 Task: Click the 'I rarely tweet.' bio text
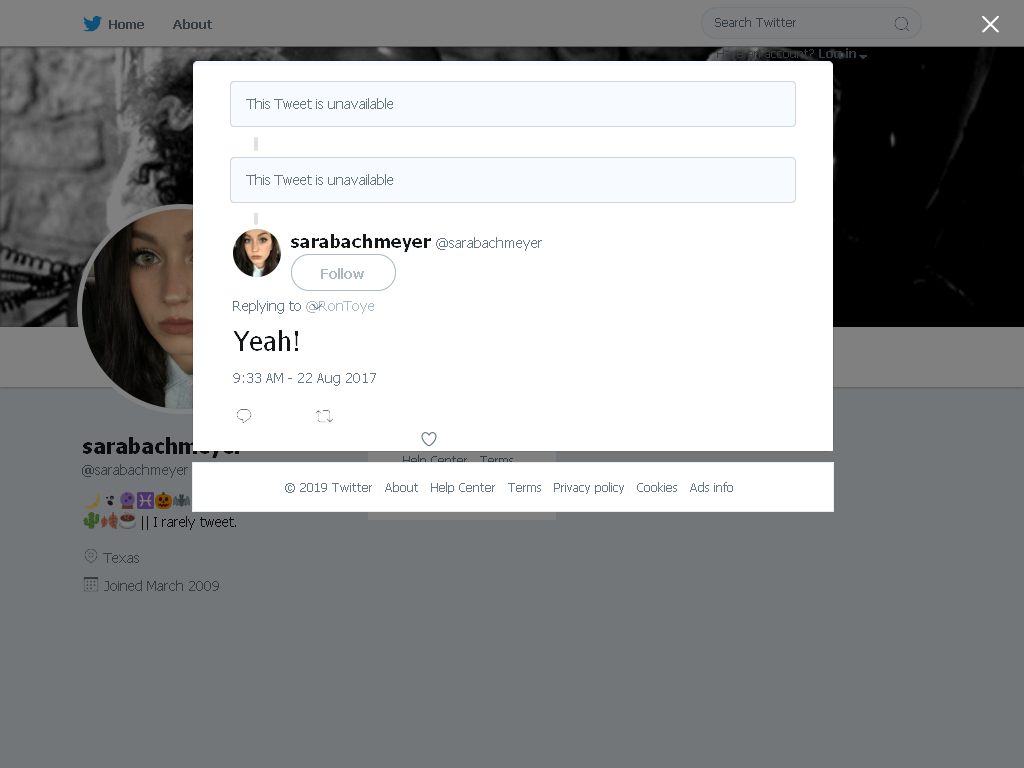coord(195,522)
